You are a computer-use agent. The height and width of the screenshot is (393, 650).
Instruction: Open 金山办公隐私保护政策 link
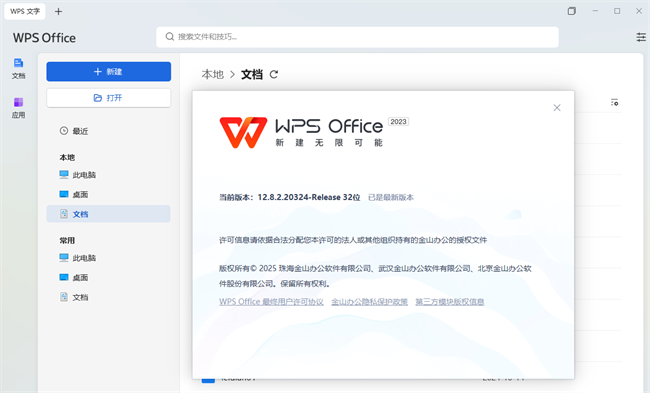369,302
